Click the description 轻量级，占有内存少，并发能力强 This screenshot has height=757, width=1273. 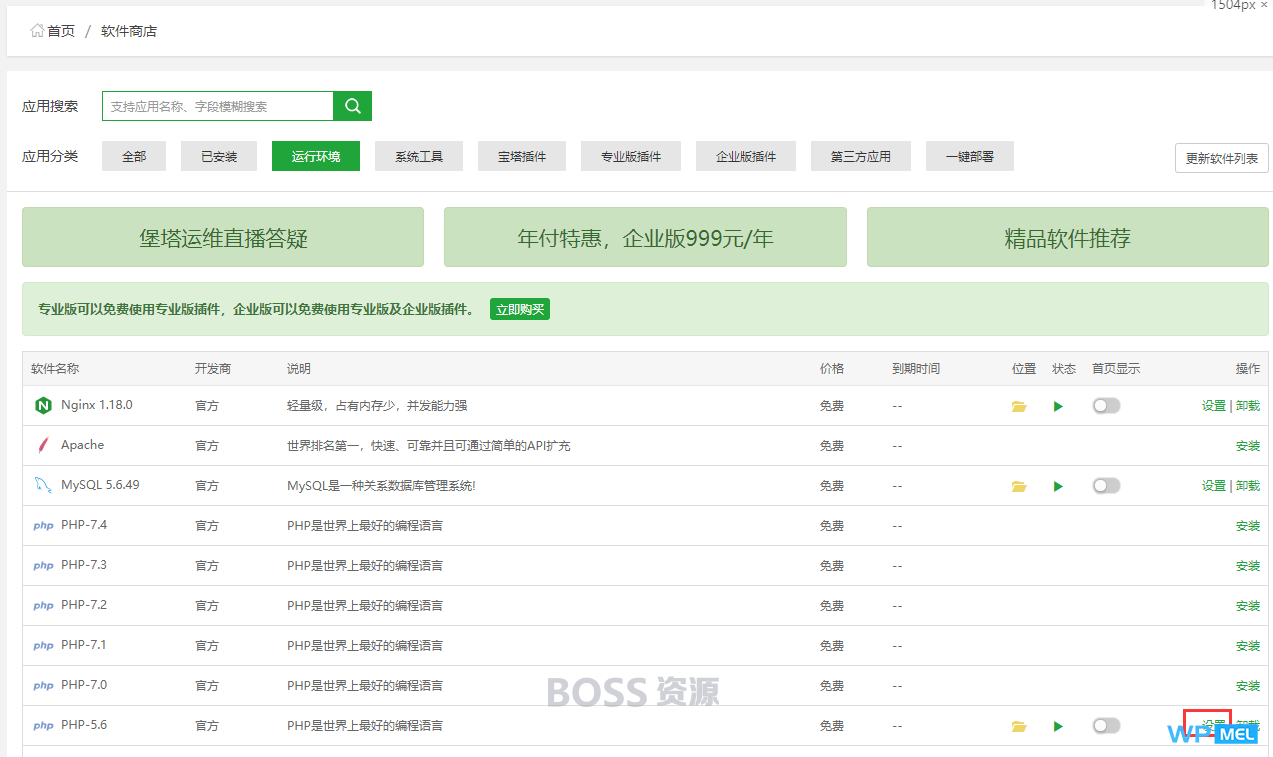(x=377, y=406)
